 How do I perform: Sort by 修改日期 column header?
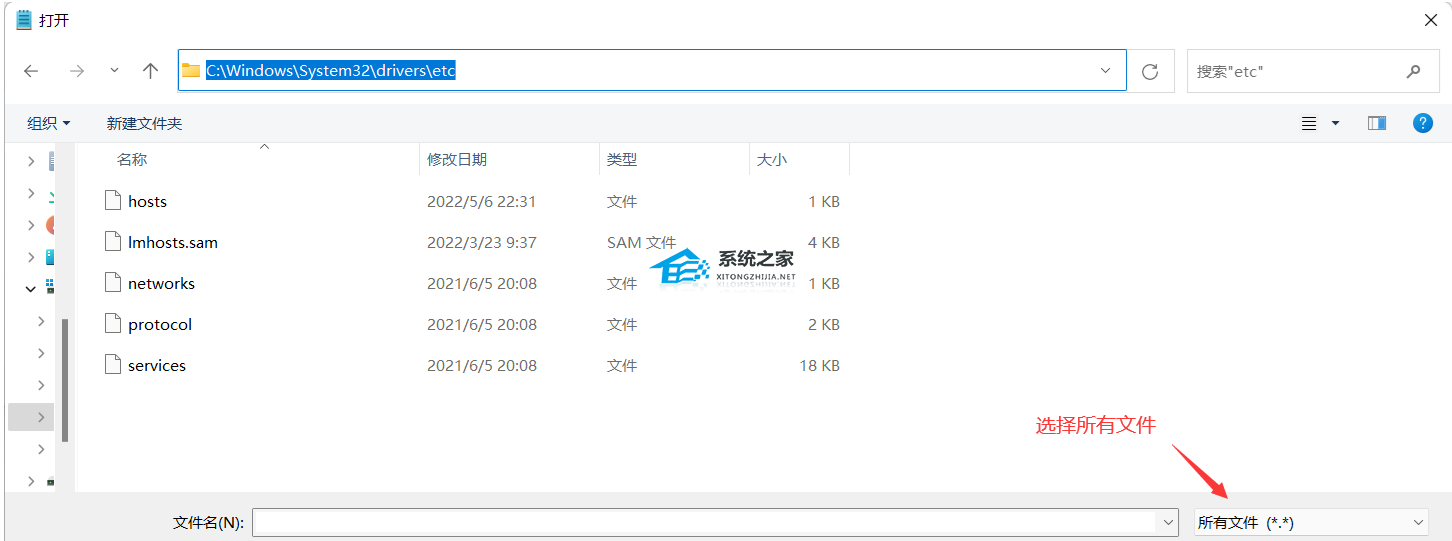[x=457, y=159]
